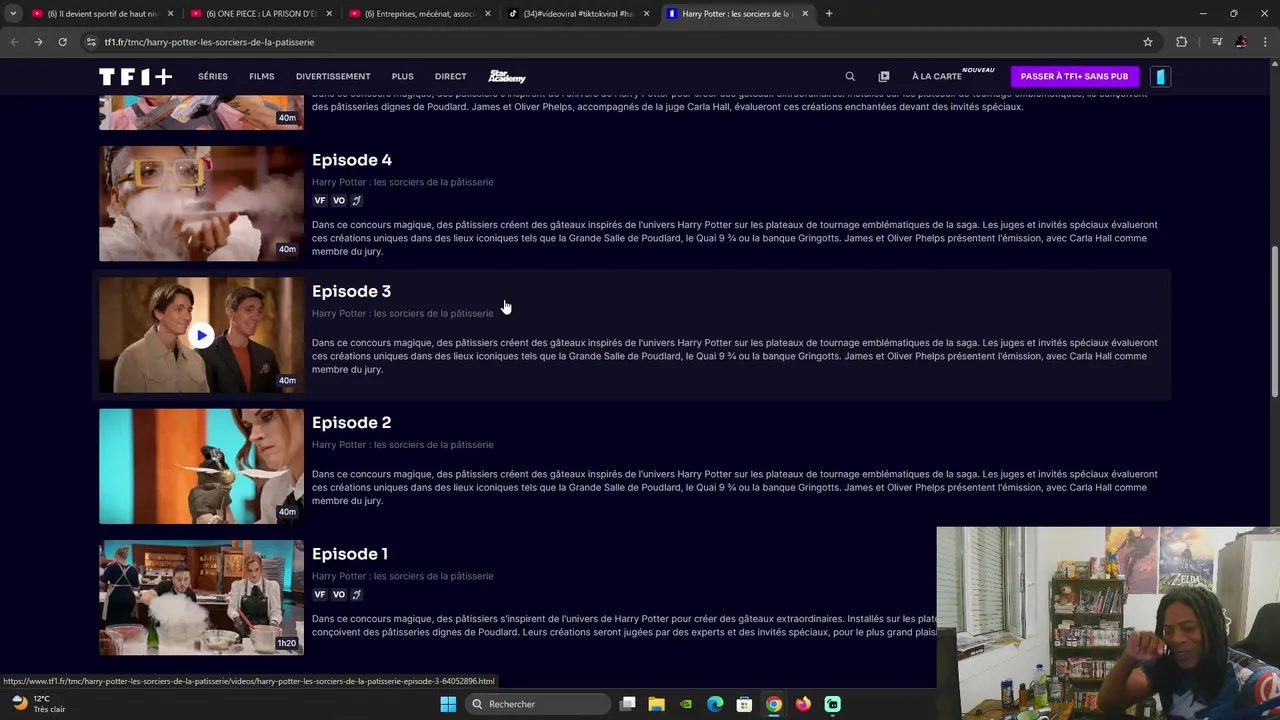Open the Streamlabs icon on the taskbar
Screen dimensions: 1280x720
832,704
